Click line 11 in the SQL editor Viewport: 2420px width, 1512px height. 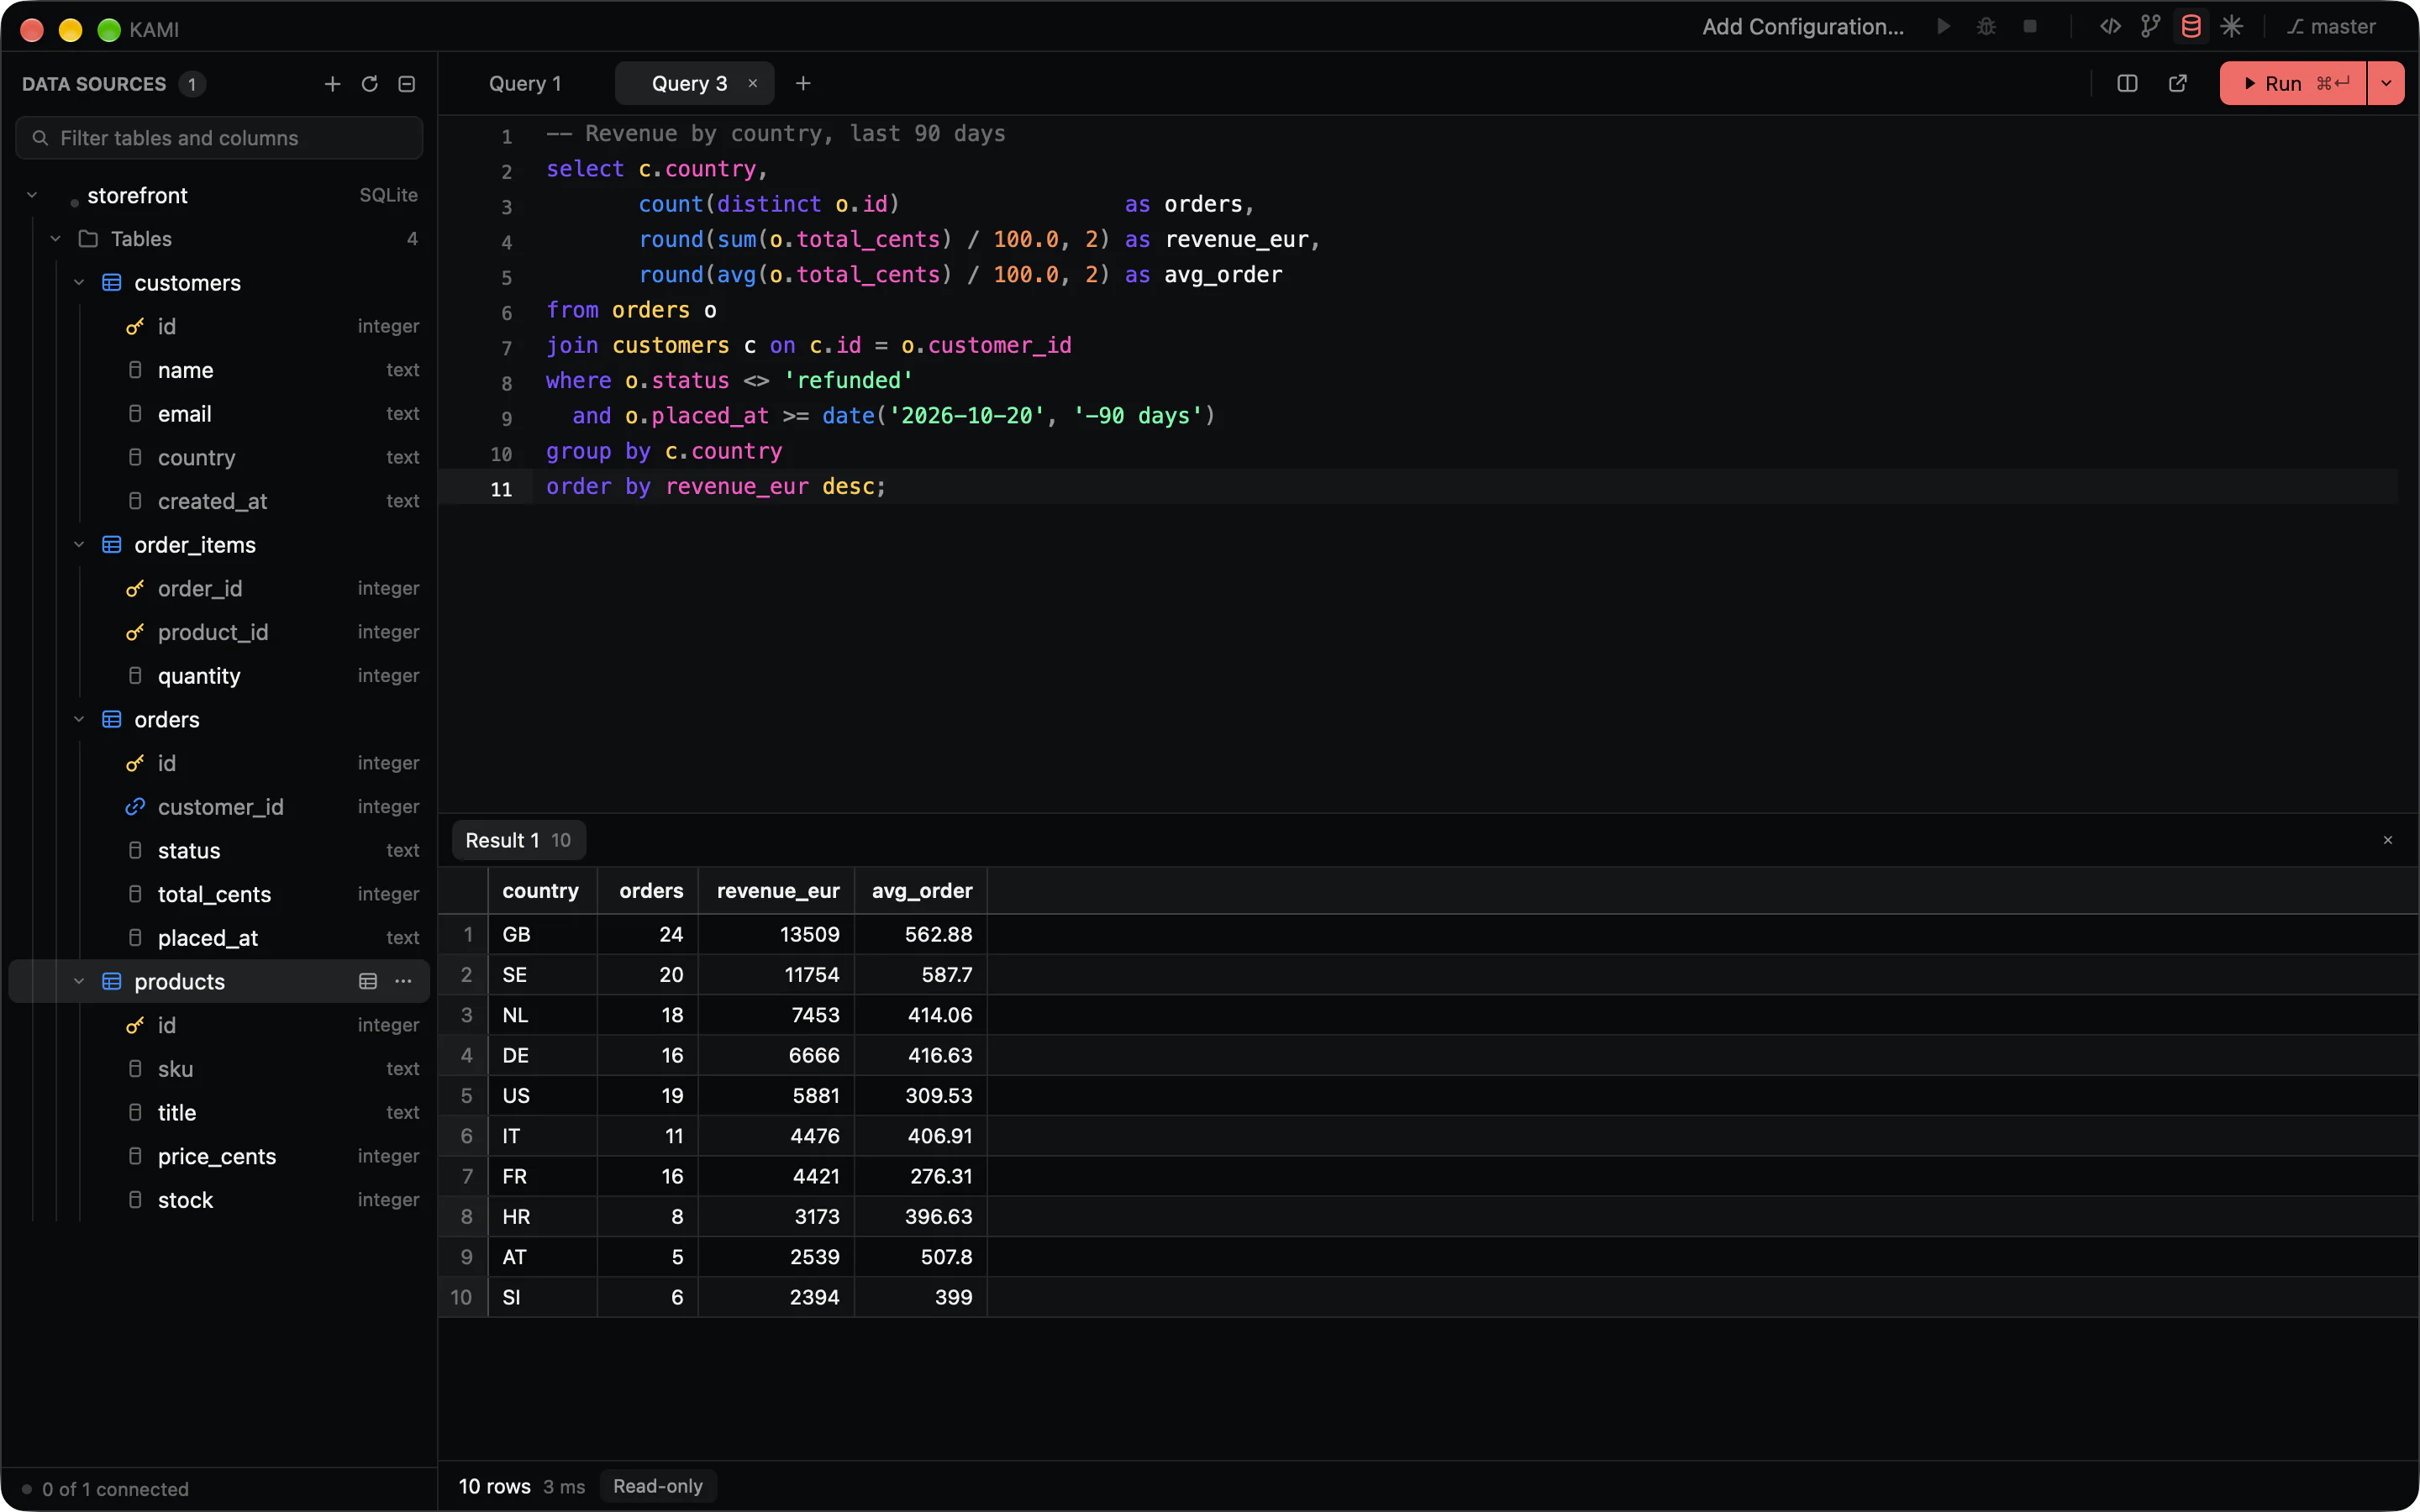[x=1418, y=487]
